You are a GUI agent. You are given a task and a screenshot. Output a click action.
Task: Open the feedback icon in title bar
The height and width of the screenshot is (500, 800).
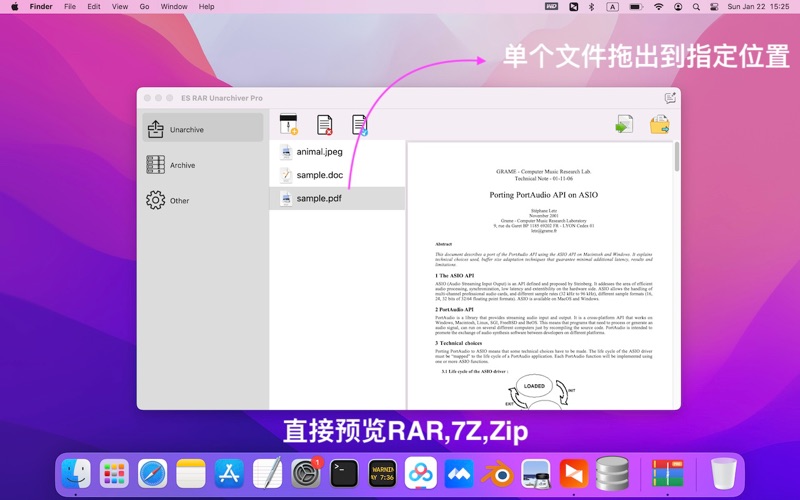[x=670, y=98]
